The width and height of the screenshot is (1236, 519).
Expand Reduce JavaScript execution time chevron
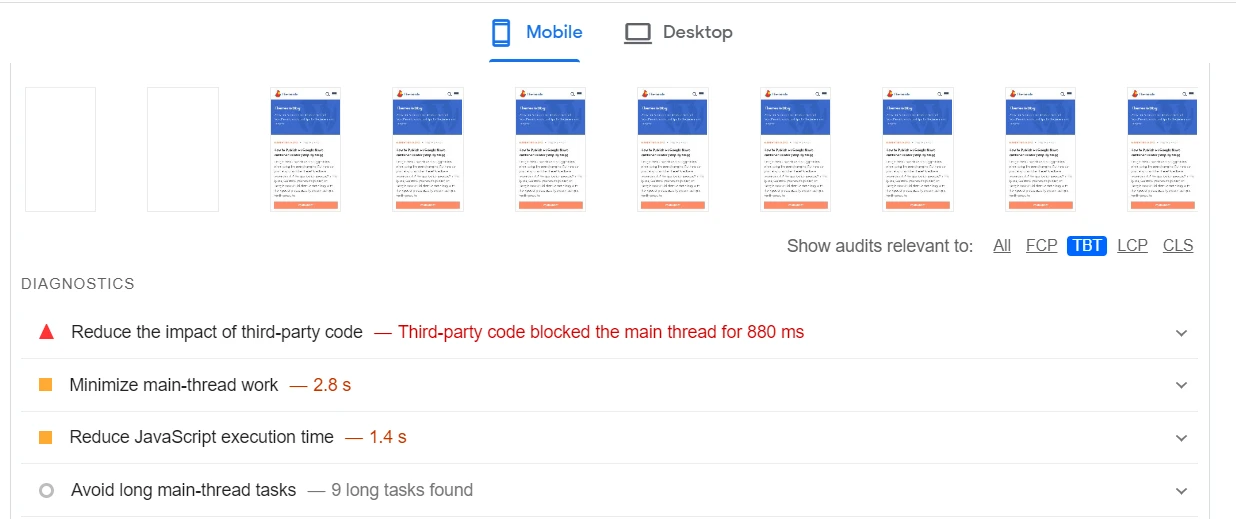[x=1182, y=438]
